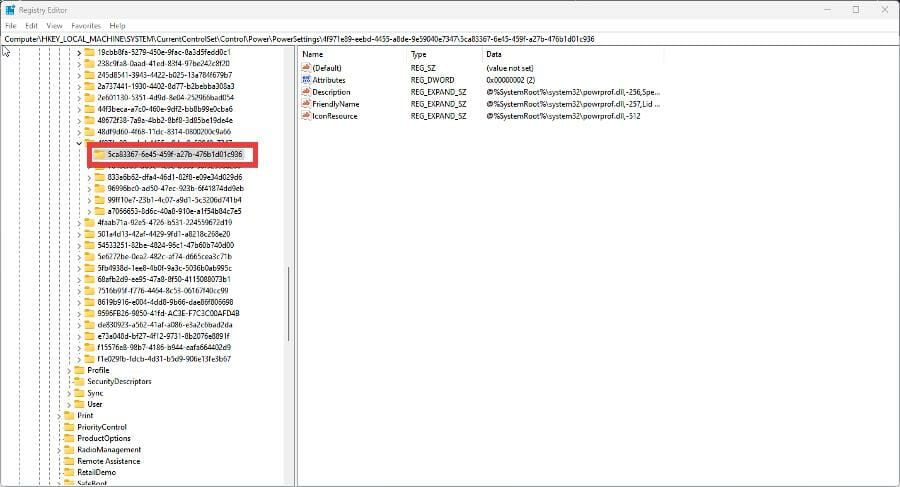Viewport: 900px width, 487px height.
Task: Select the Description value name
Action: coord(331,92)
